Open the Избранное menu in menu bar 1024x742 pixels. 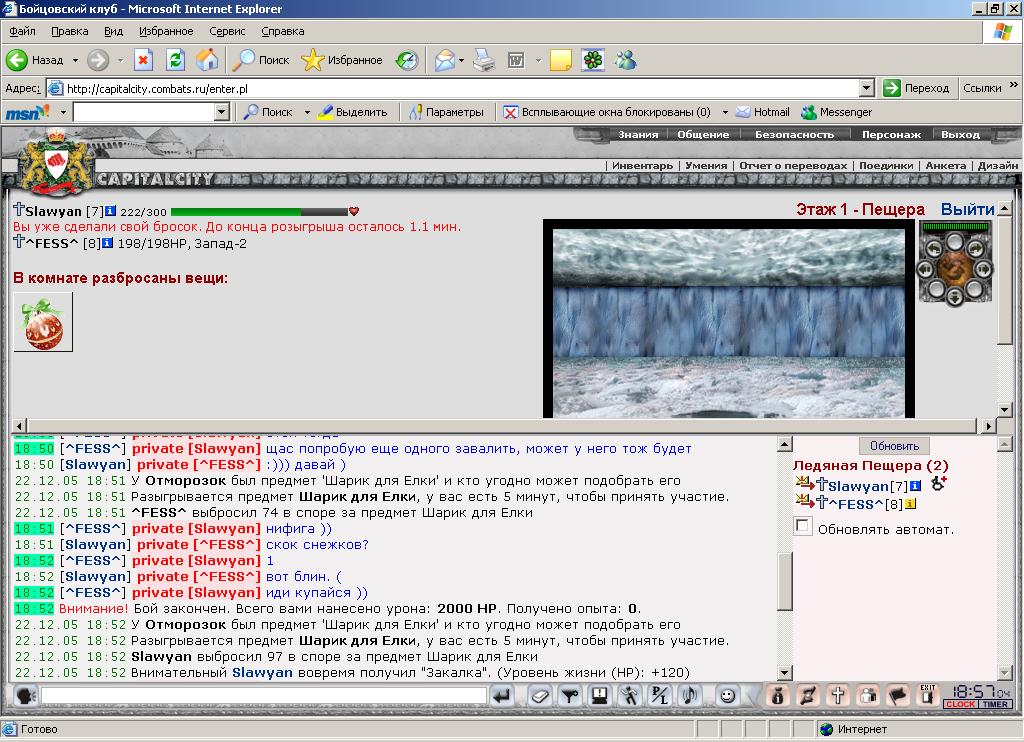pyautogui.click(x=166, y=31)
